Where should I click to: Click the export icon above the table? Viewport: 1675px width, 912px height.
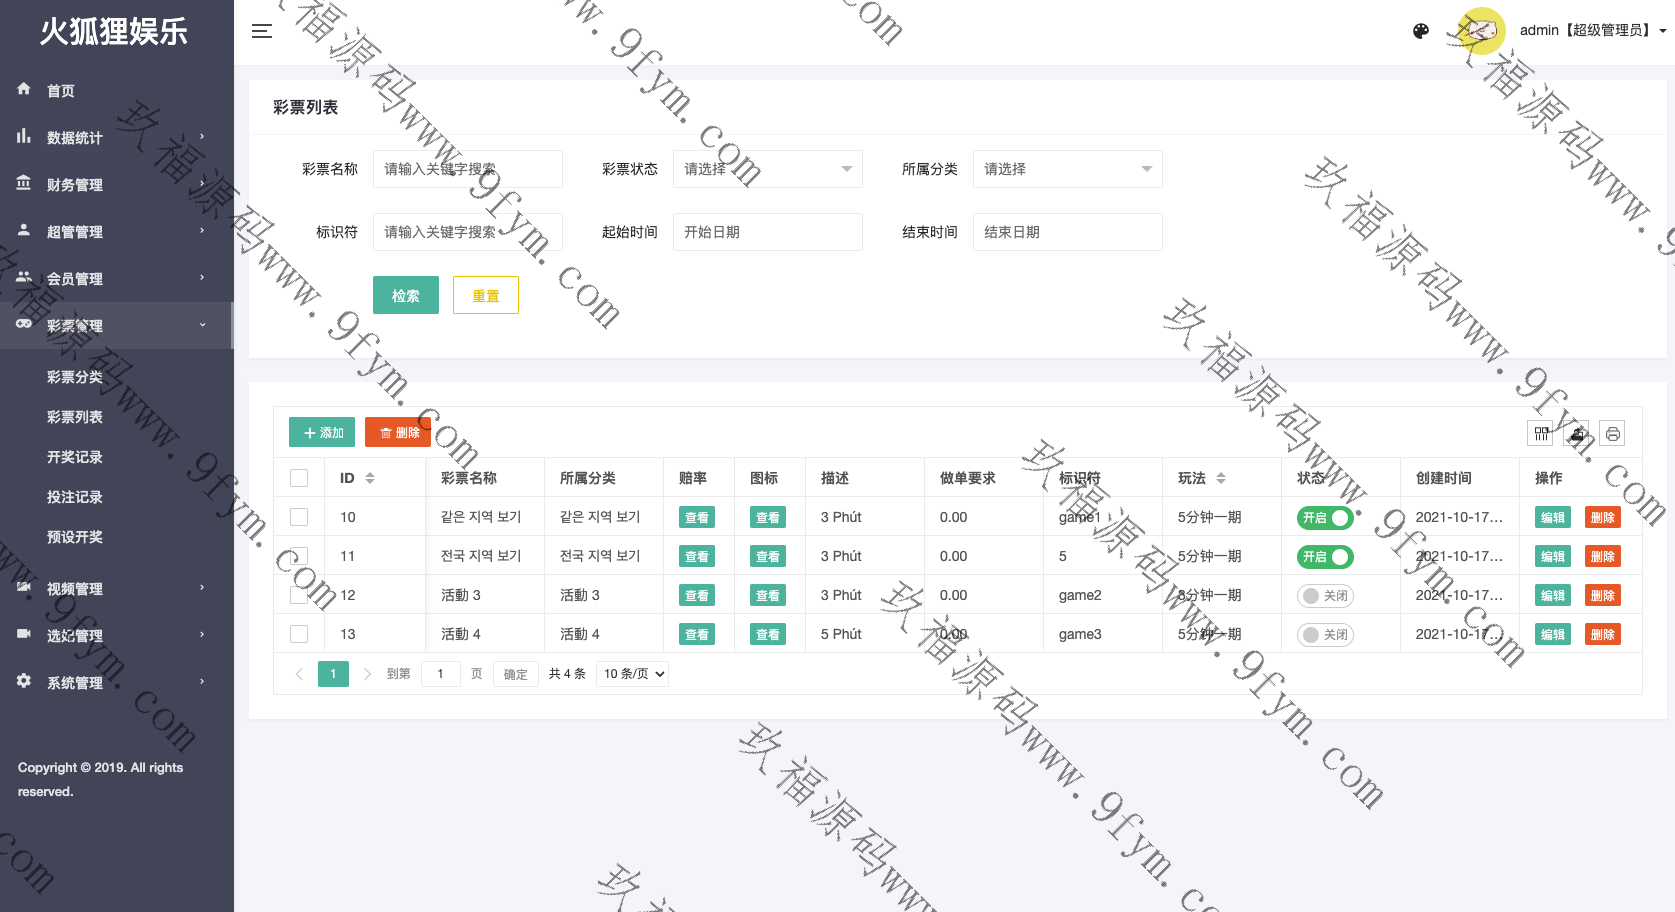tap(1577, 433)
